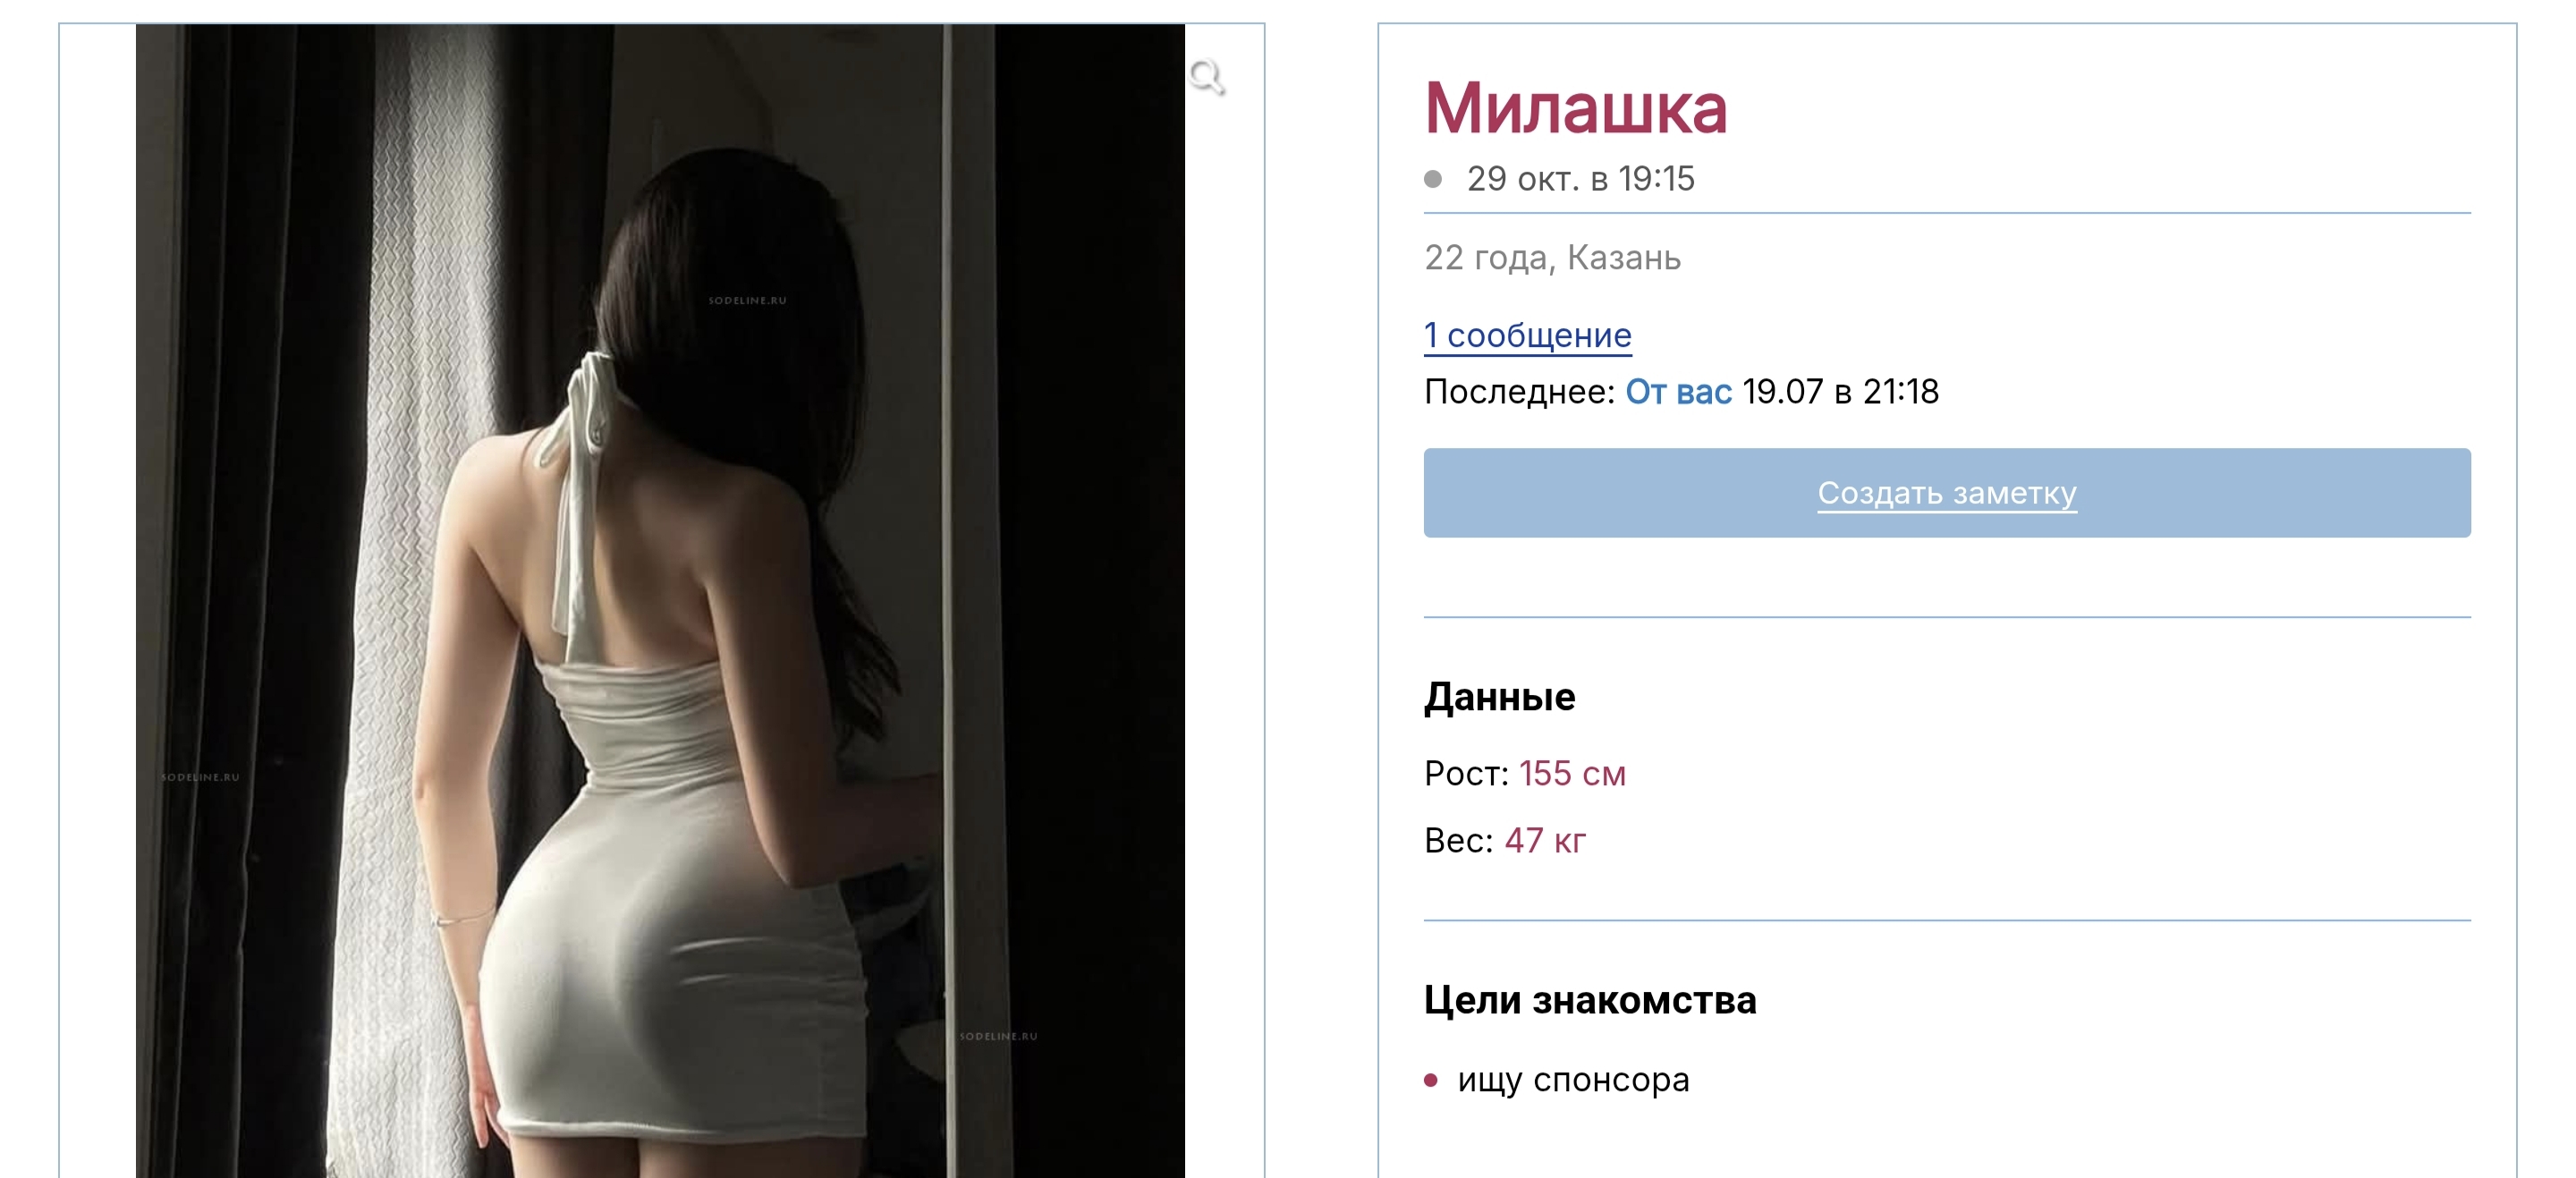Viewport: 2576px width, 1178px height.
Task: Open the "1 сообщение" link
Action: (x=1527, y=335)
